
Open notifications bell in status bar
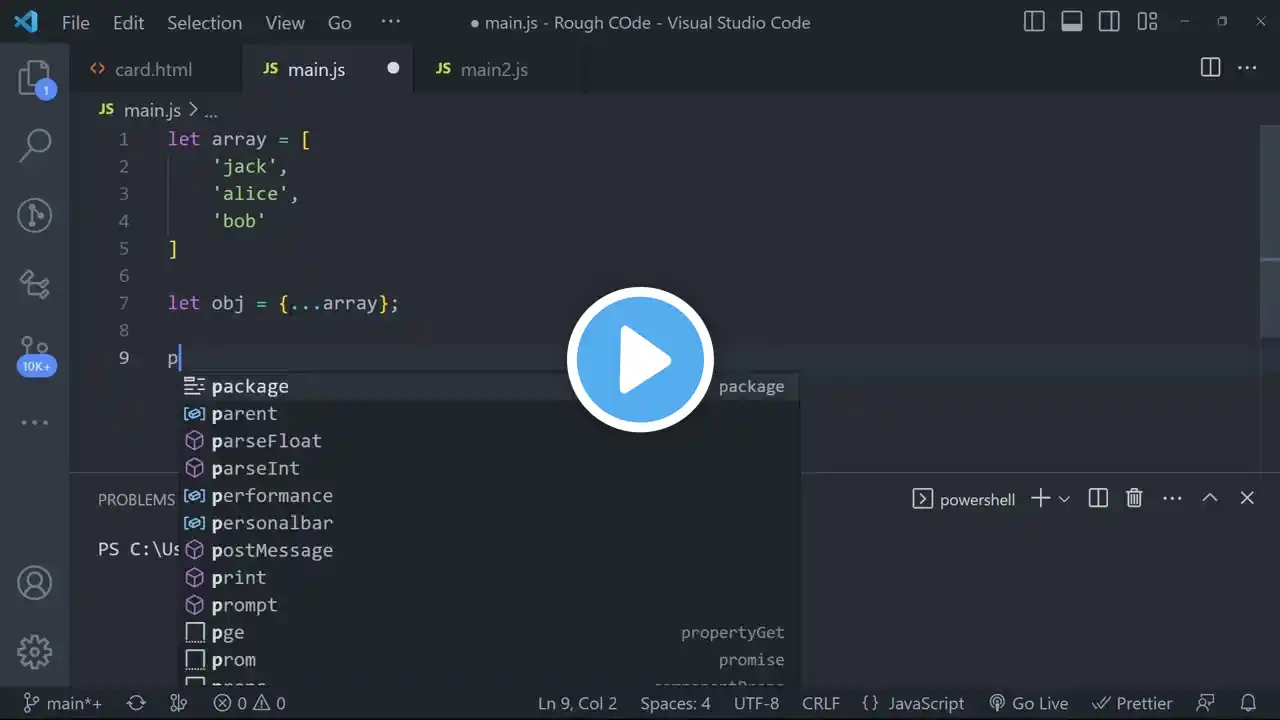[1248, 703]
